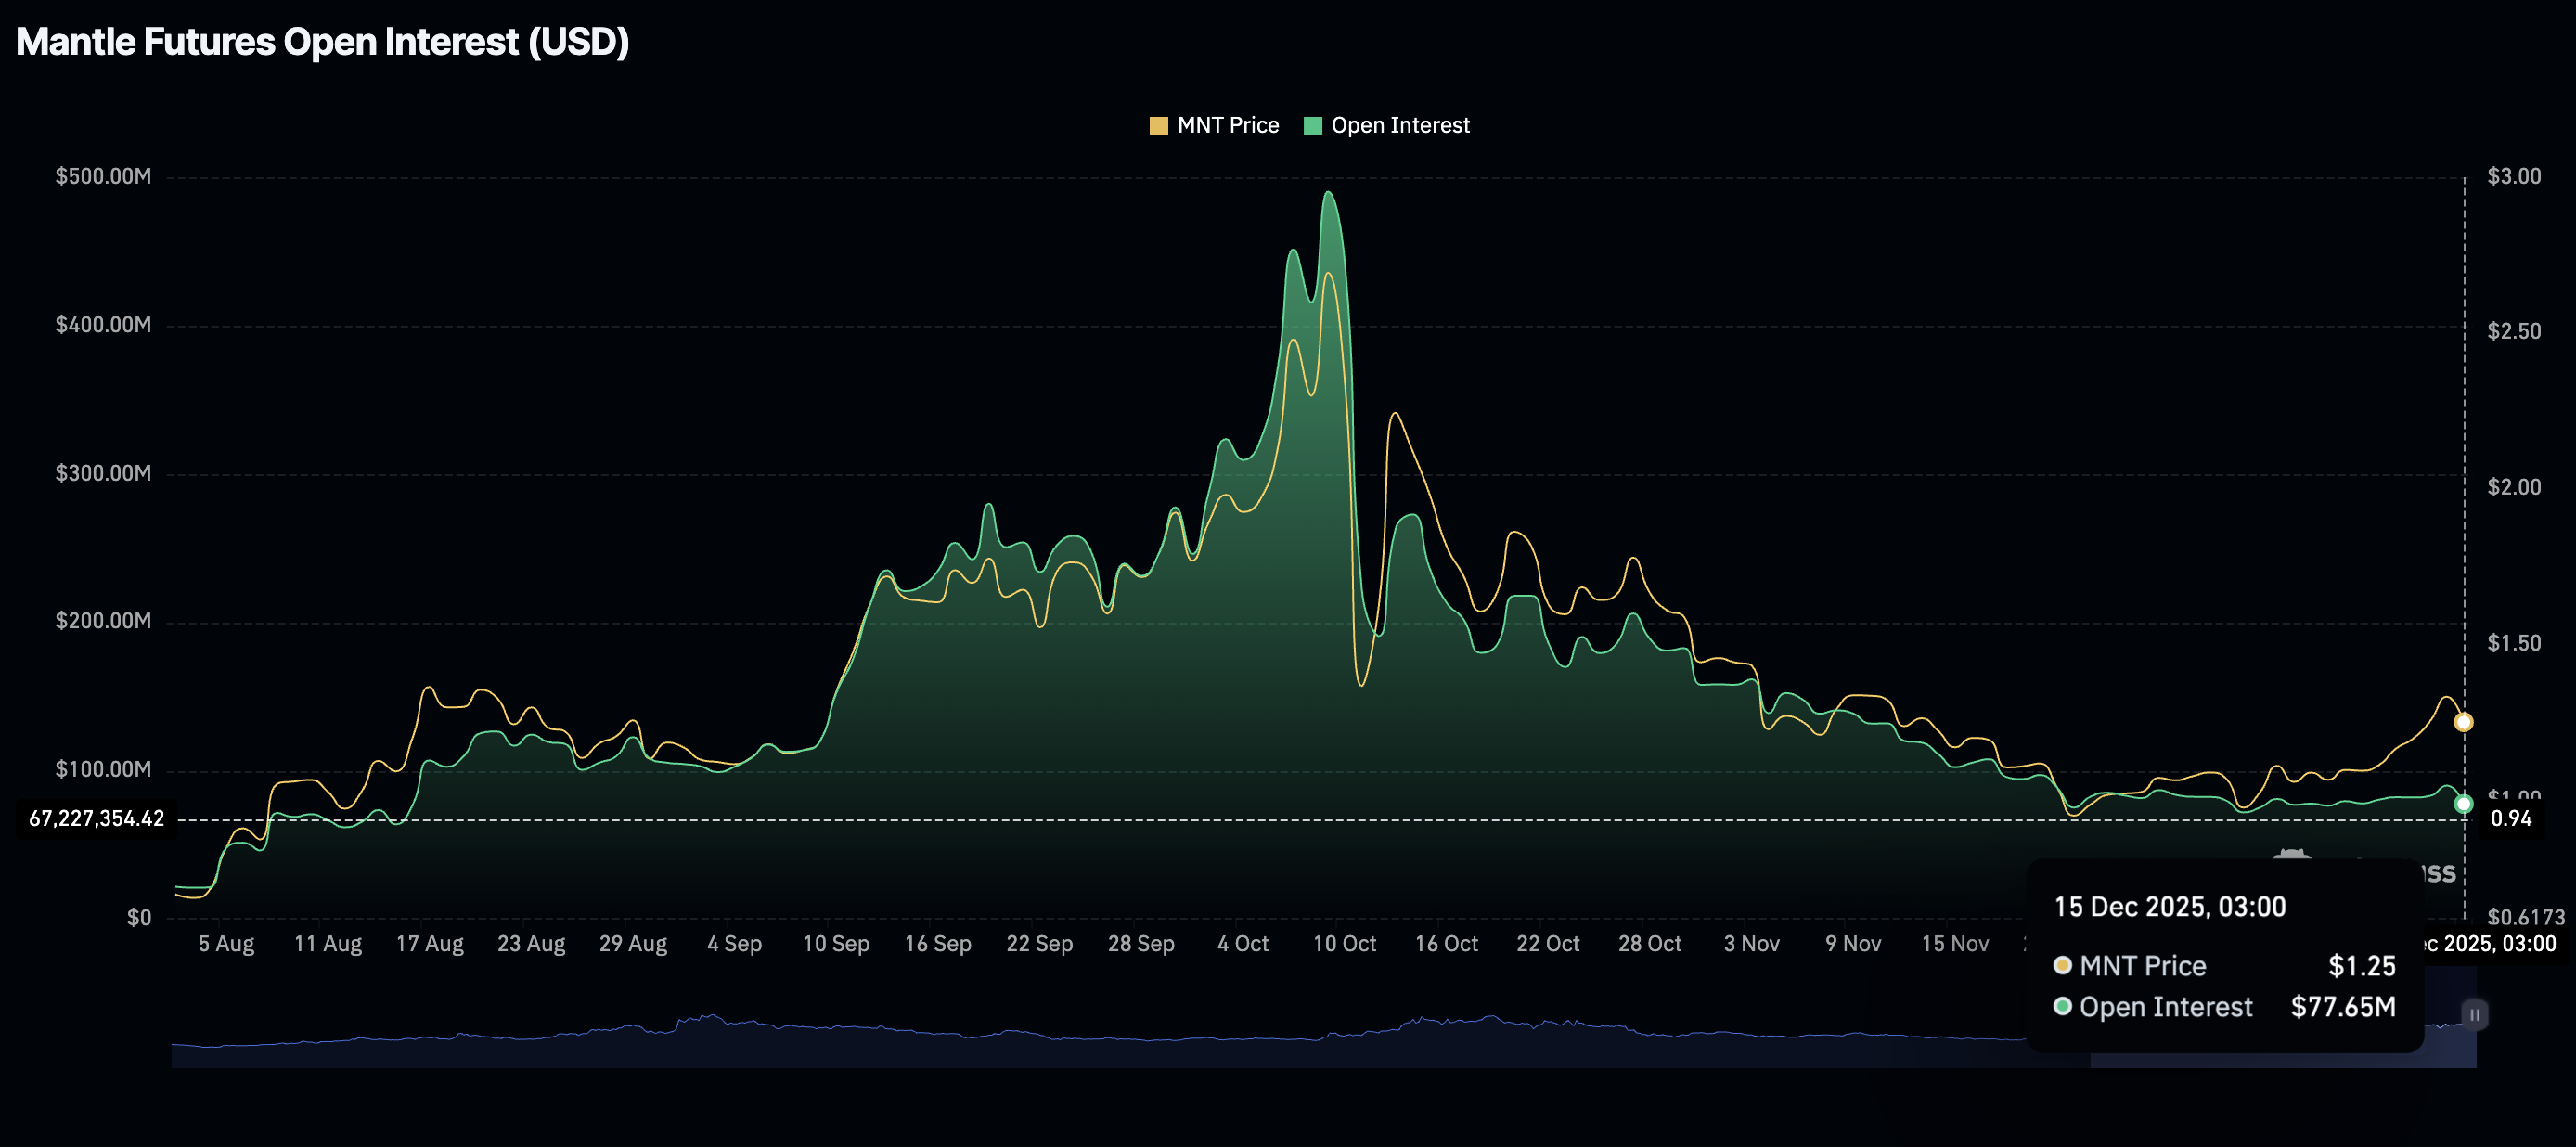This screenshot has width=2576, height=1147.
Task: Select the 10 Oct date label on the x-axis
Action: tap(1345, 943)
